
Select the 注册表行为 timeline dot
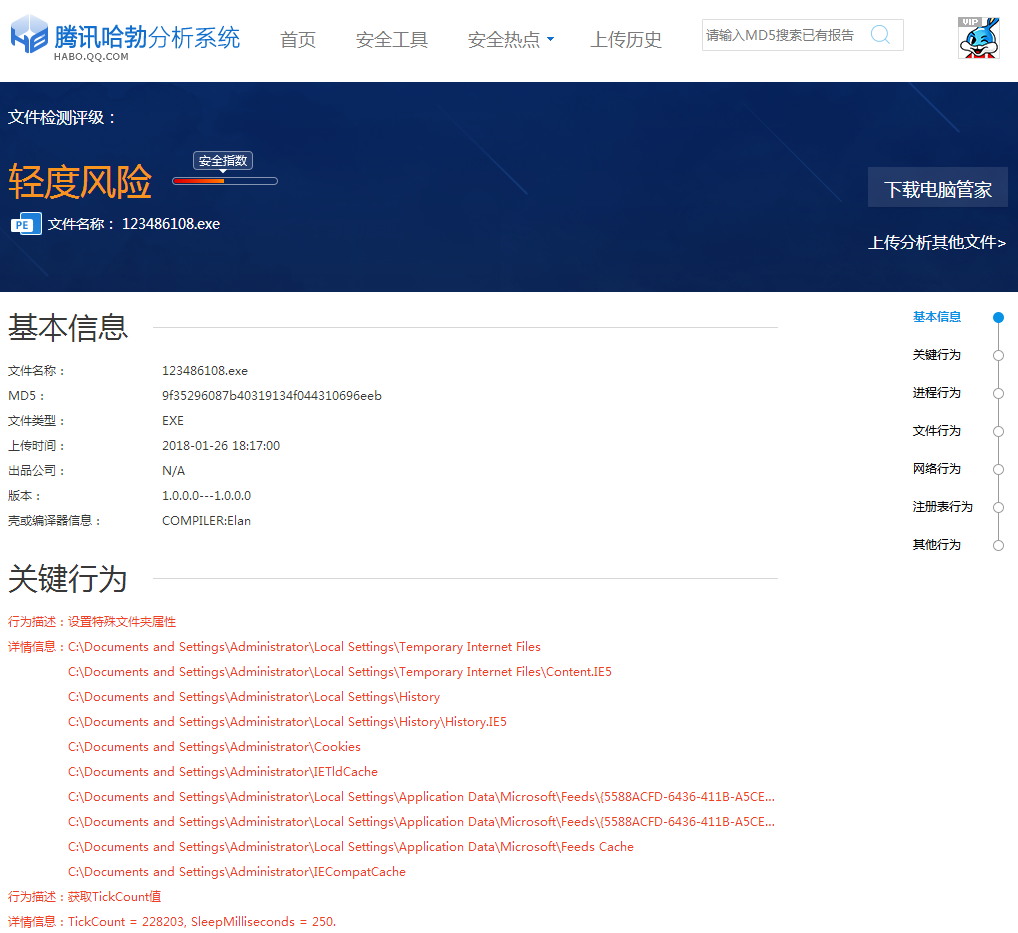click(999, 507)
